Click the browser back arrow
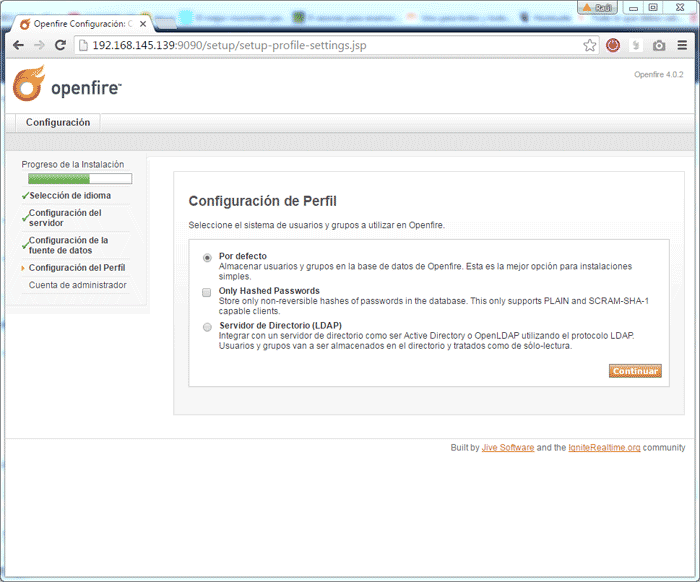 18,45
